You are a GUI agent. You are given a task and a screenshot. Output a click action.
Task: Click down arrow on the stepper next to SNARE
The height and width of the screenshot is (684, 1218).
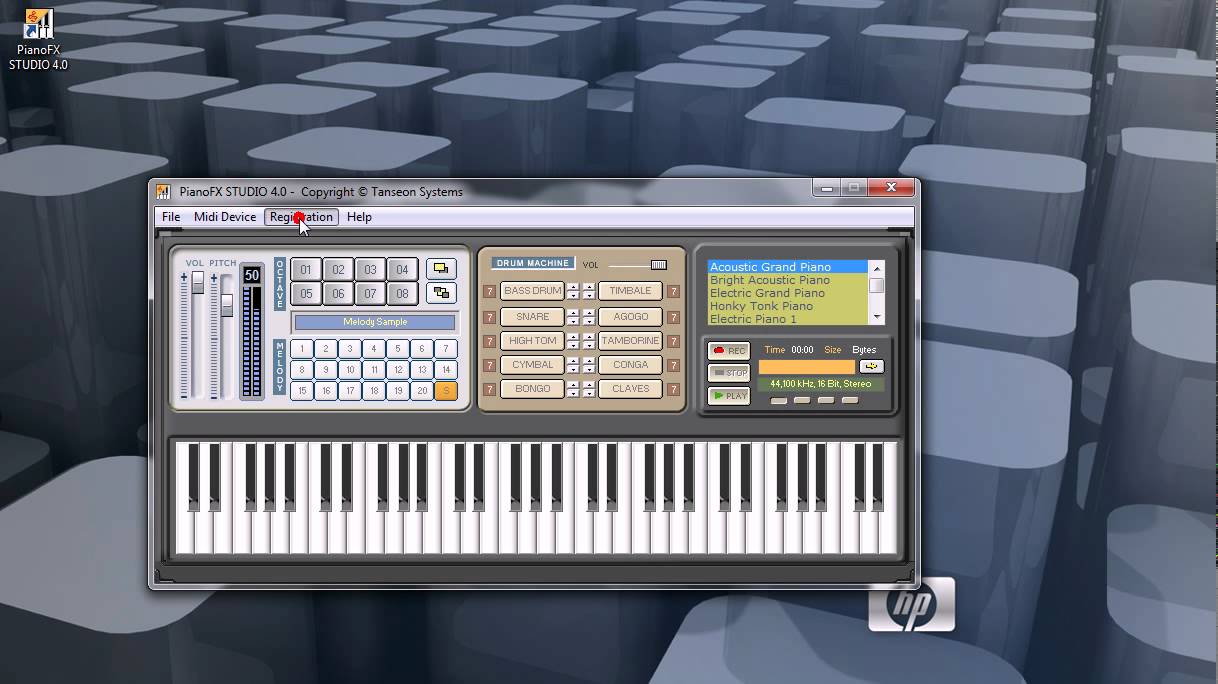[x=573, y=321]
